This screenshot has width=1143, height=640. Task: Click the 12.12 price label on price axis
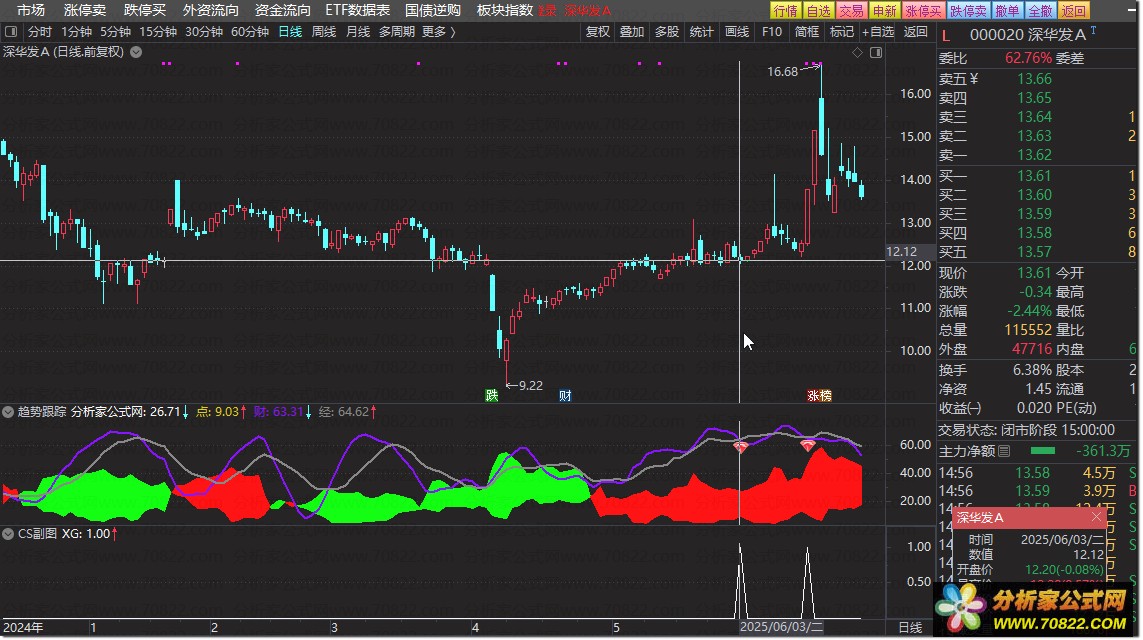pos(902,251)
